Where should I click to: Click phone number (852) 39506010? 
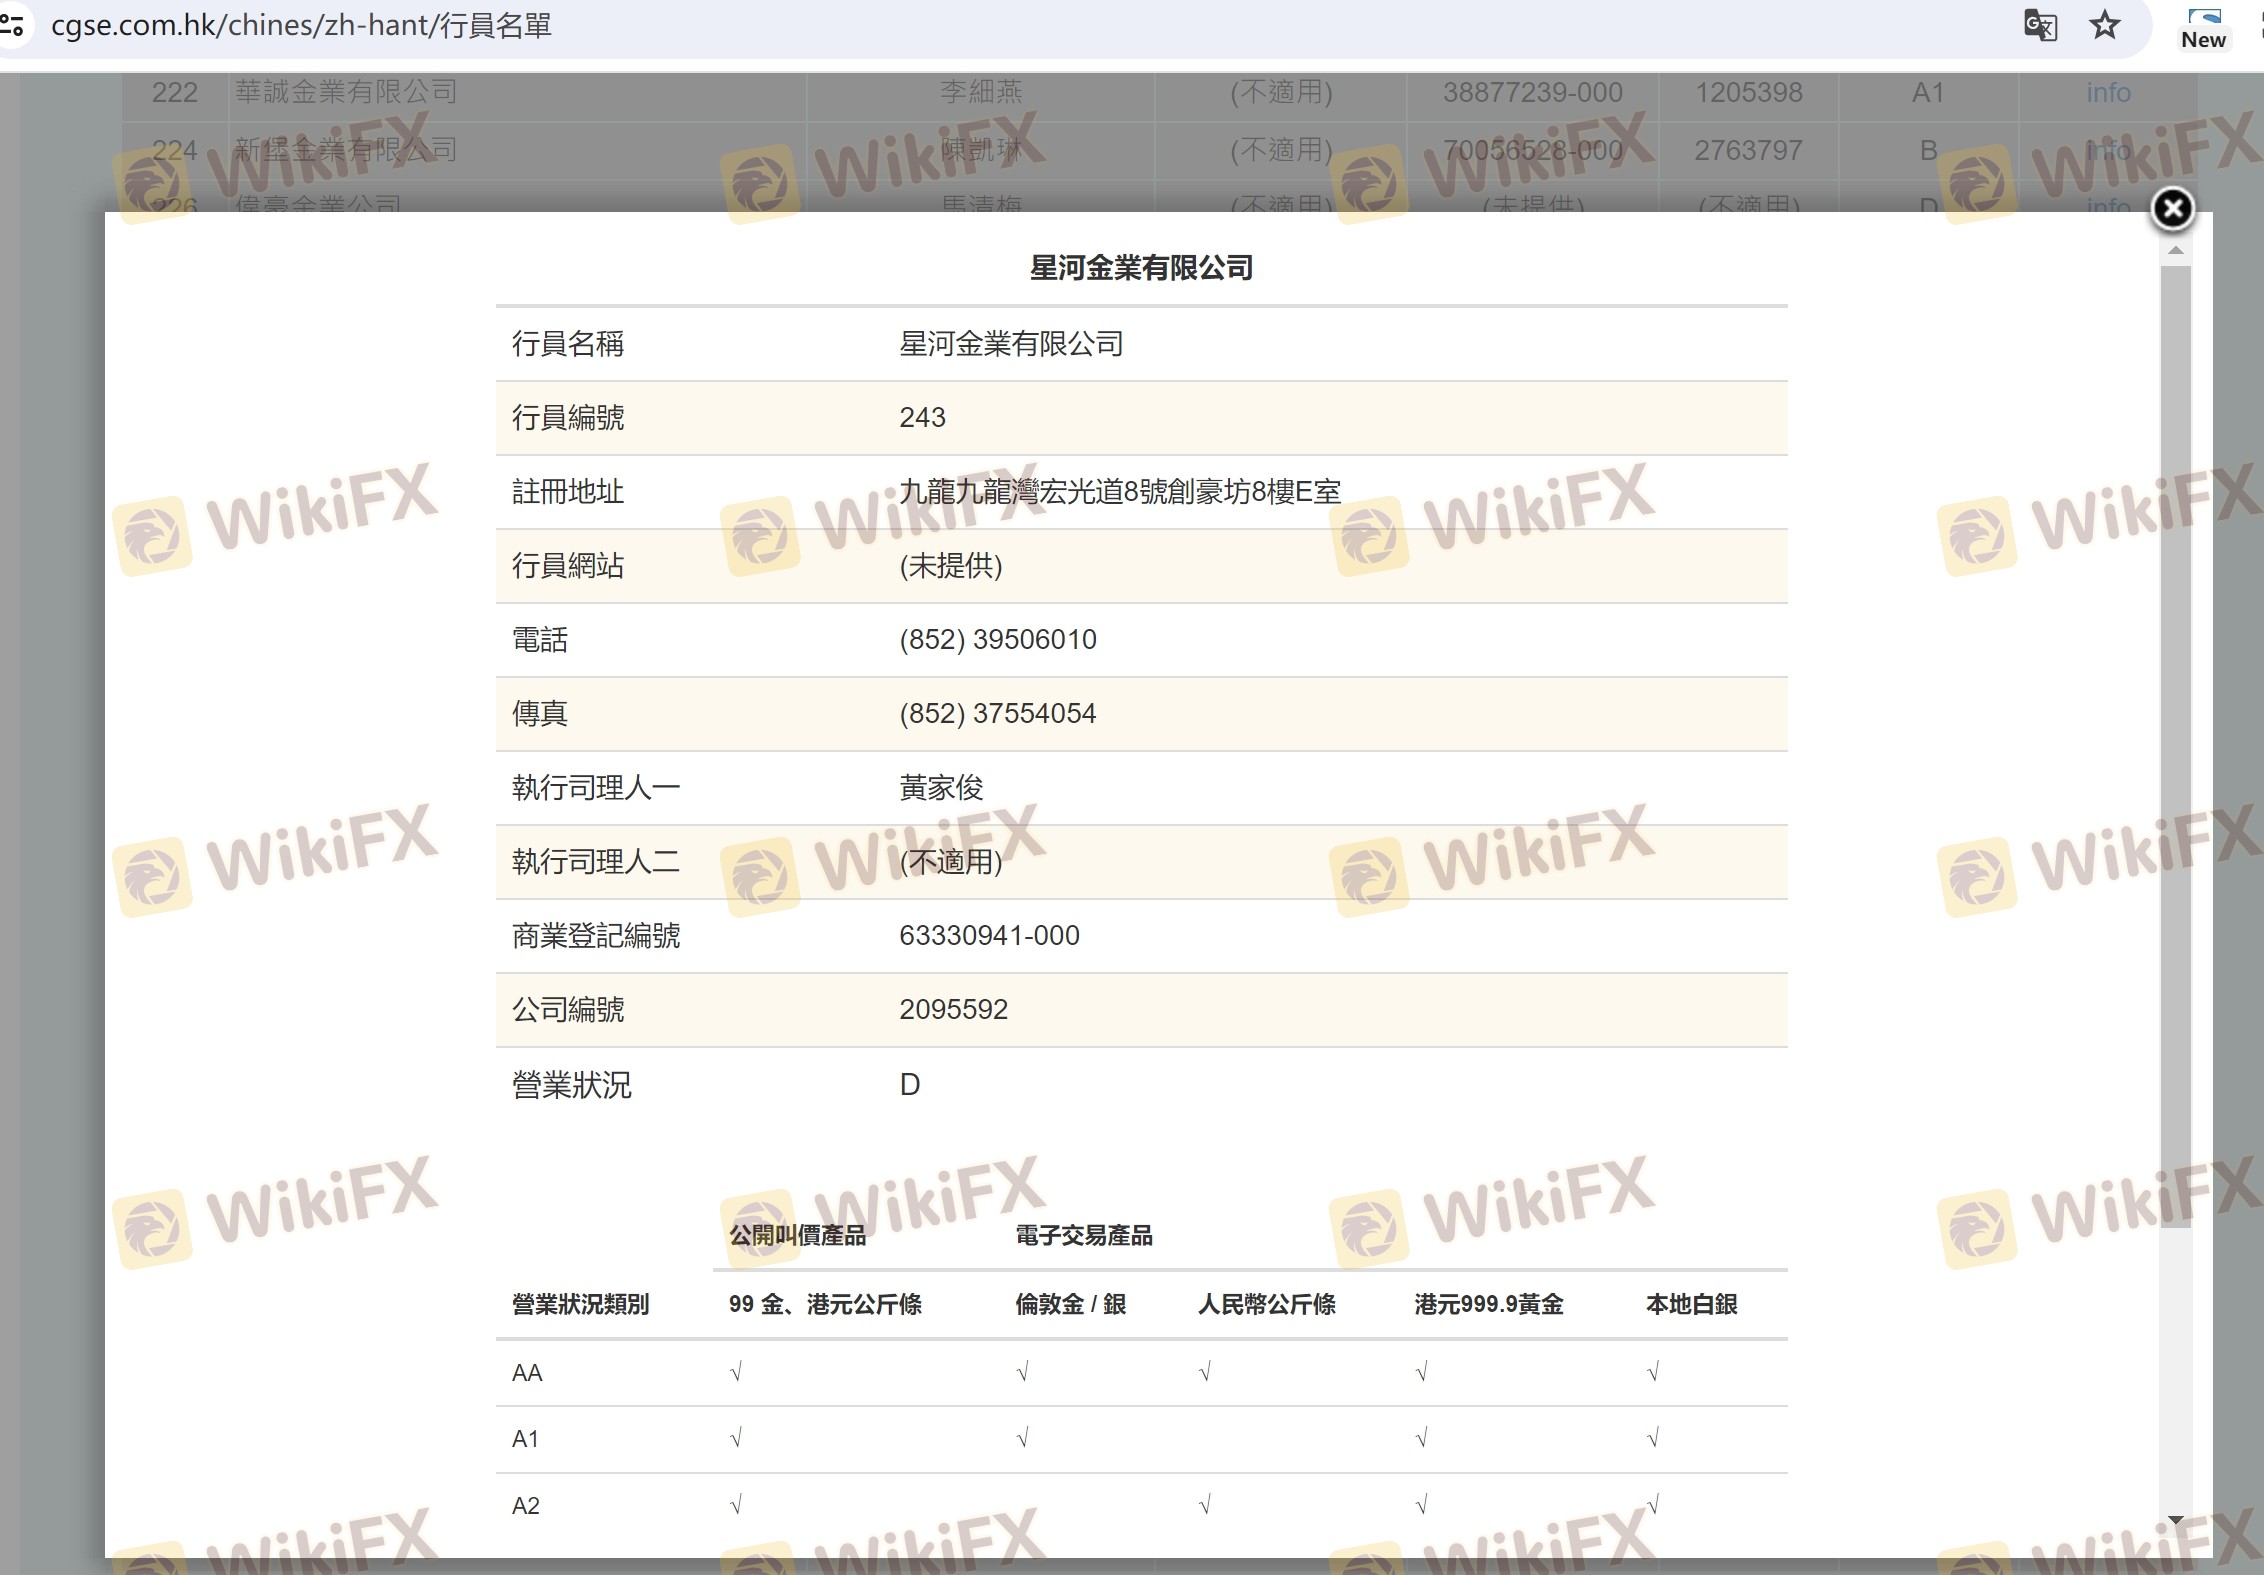point(997,640)
